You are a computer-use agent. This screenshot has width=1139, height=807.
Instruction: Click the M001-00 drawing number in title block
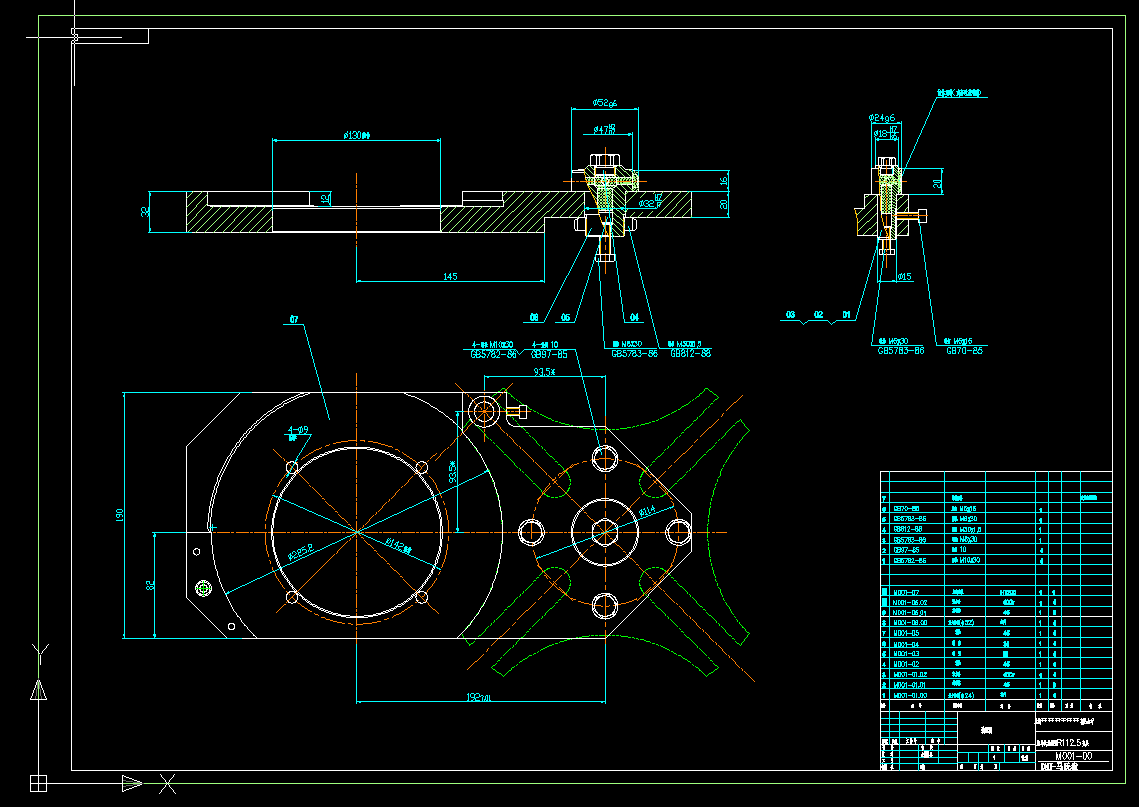pos(1073,756)
